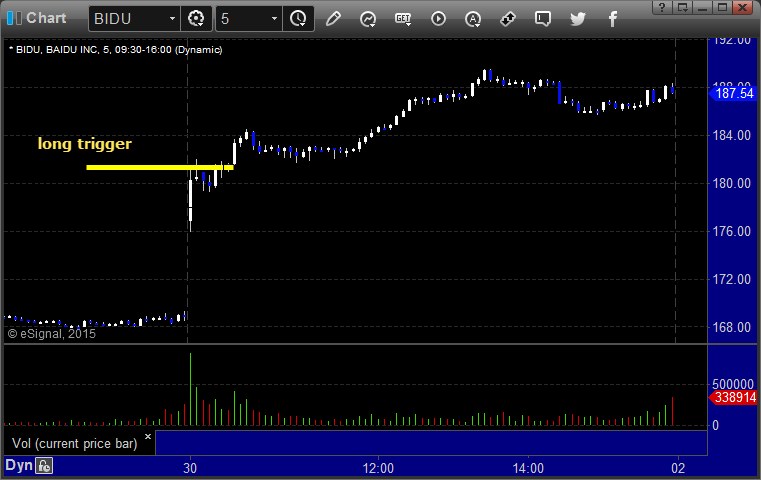The height and width of the screenshot is (480, 761).
Task: Click the play replay button
Action: coord(438,19)
